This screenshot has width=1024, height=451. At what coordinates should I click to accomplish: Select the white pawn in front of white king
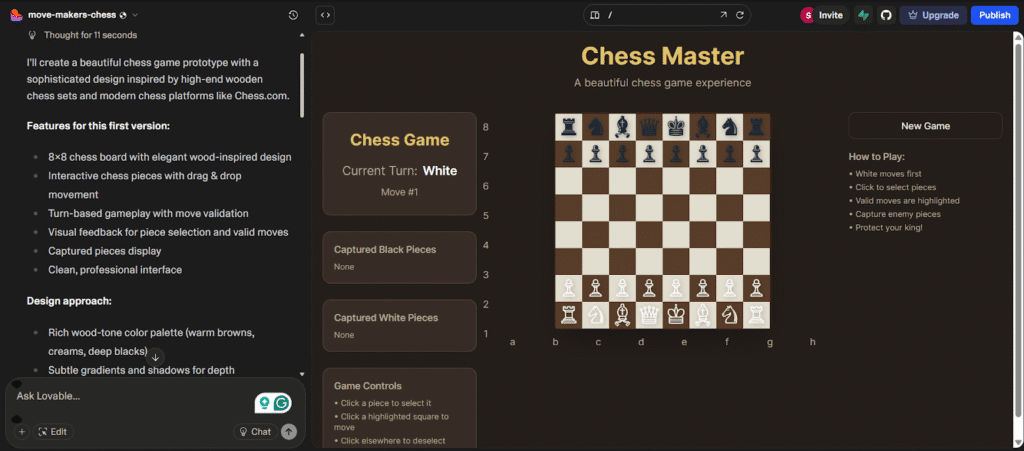(x=675, y=288)
